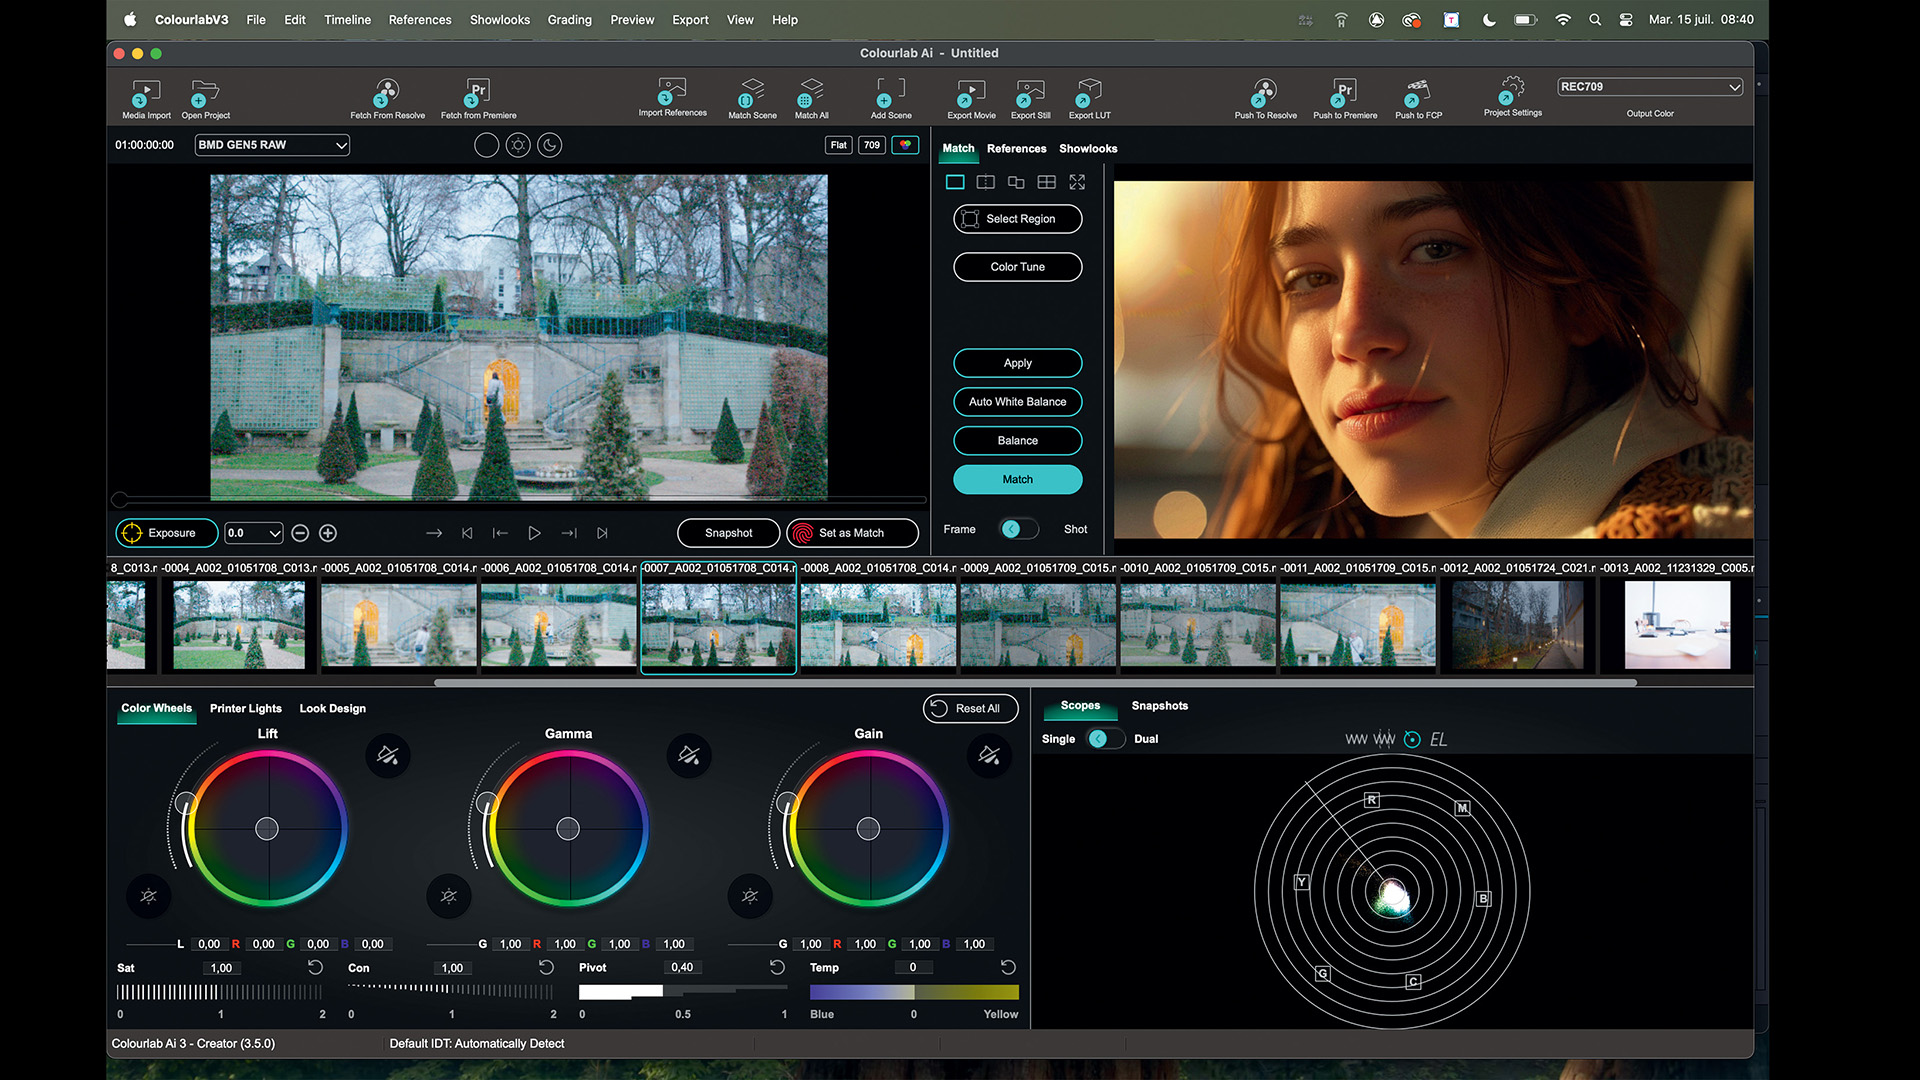This screenshot has width=1920, height=1080.
Task: Open the Grading menu
Action: coord(569,19)
